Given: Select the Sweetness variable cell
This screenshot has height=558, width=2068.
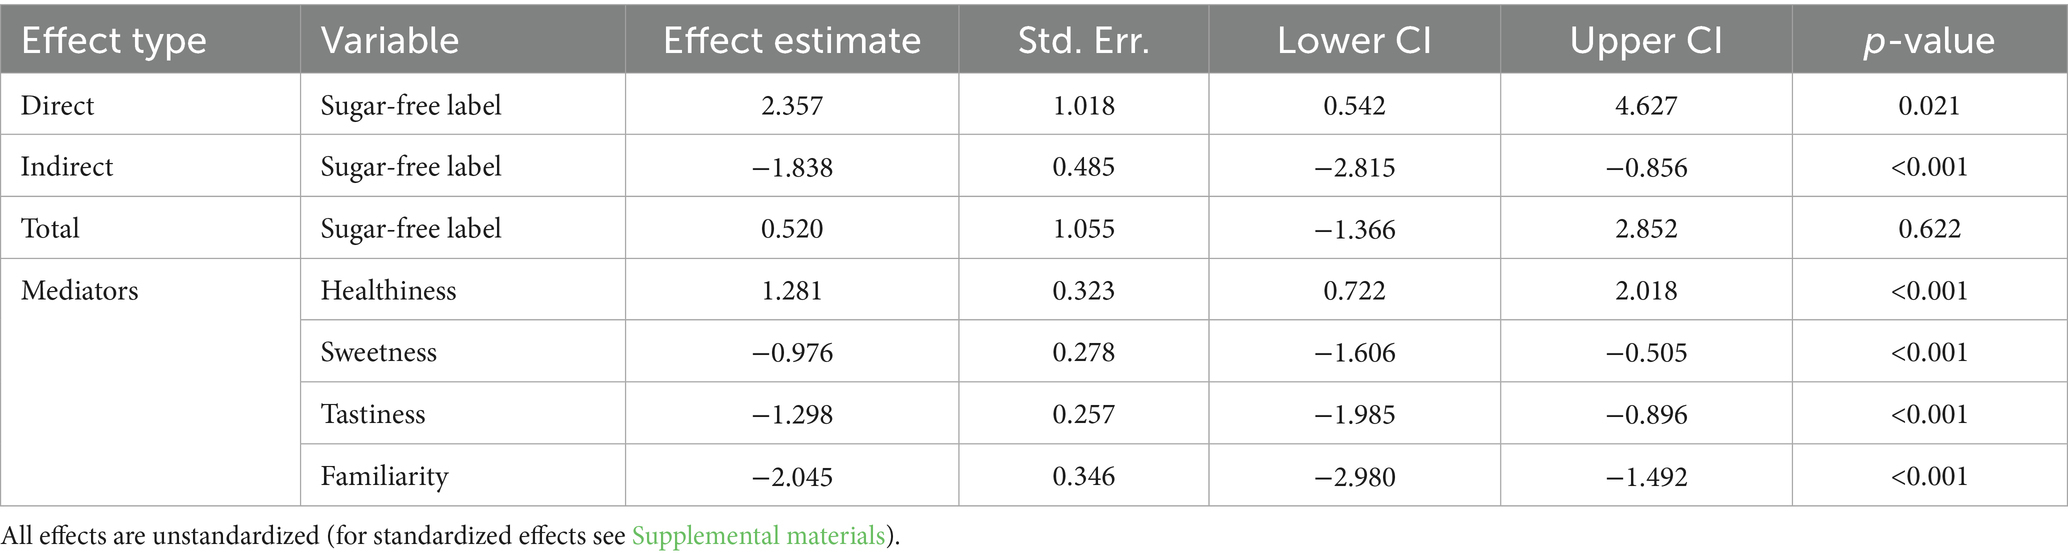Looking at the screenshot, I should (378, 352).
